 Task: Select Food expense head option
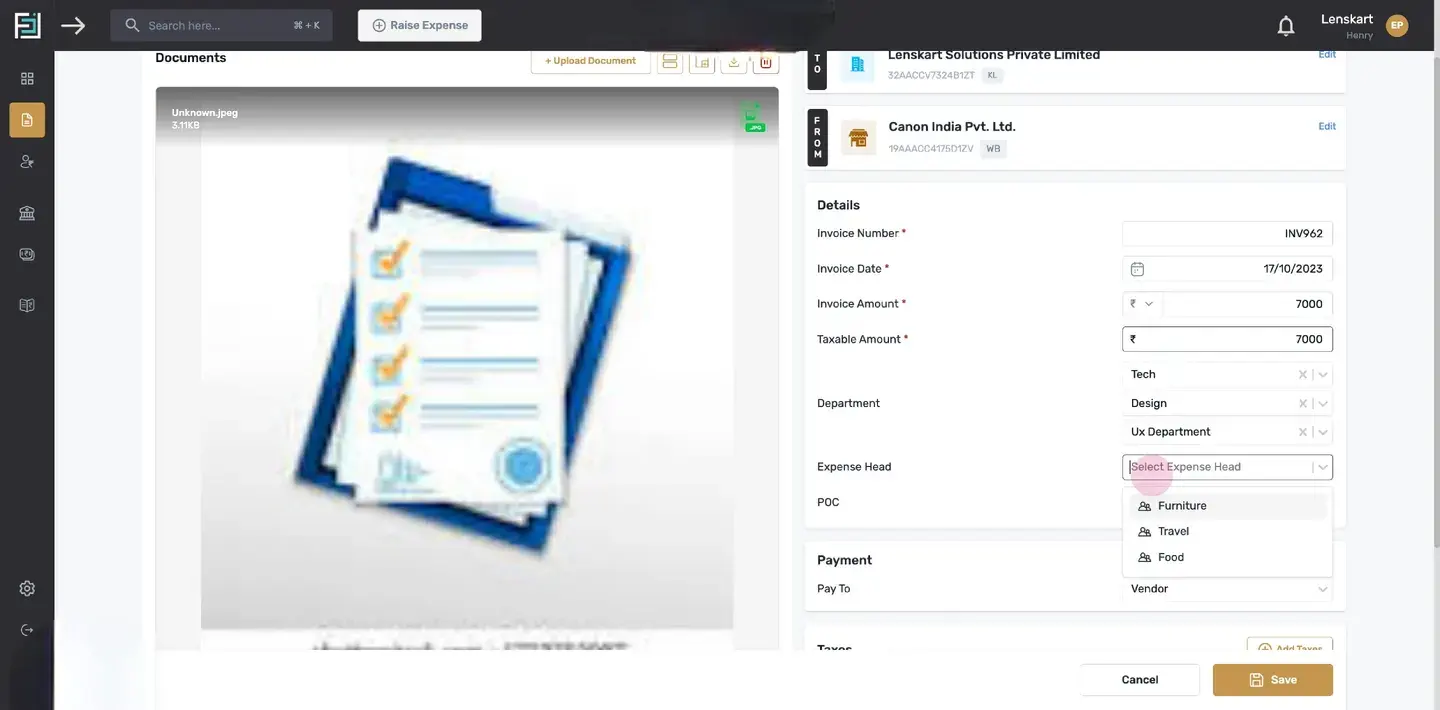(1227, 558)
